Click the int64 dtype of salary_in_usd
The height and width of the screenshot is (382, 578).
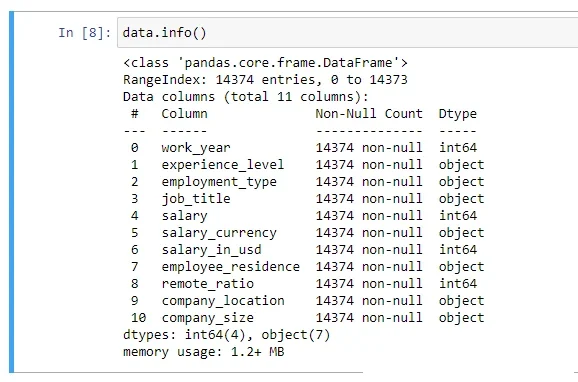tap(457, 250)
